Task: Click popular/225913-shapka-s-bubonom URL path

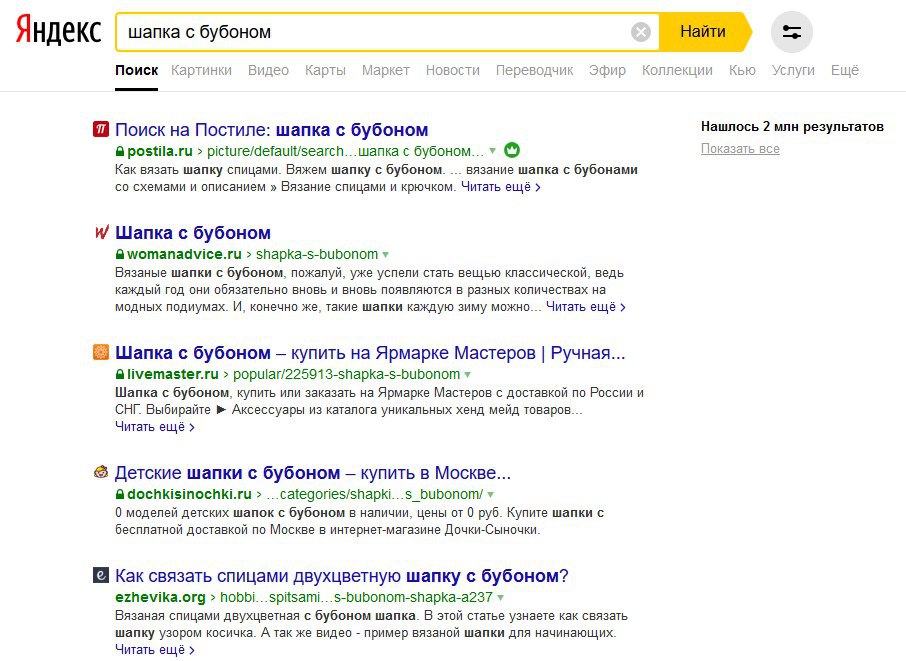Action: point(346,374)
